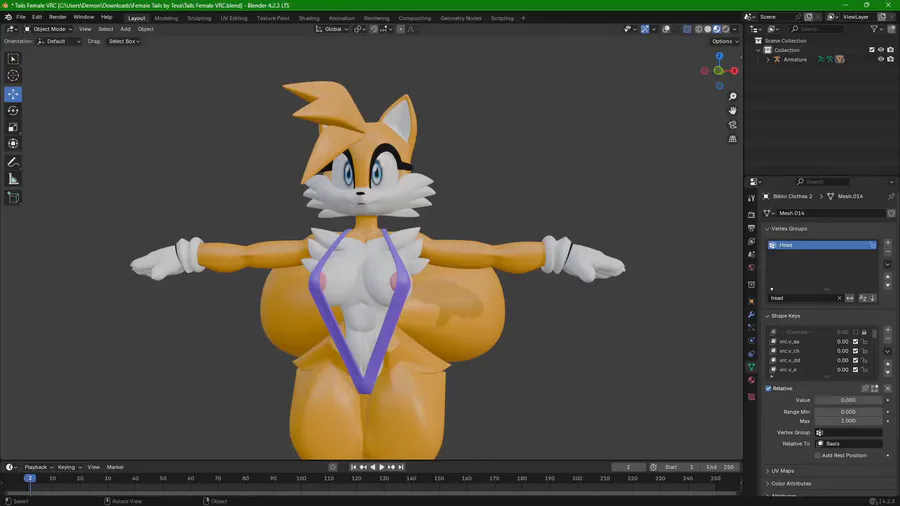The image size is (900, 506).
Task: Switch to the Modeling workspace tab
Action: pos(166,18)
